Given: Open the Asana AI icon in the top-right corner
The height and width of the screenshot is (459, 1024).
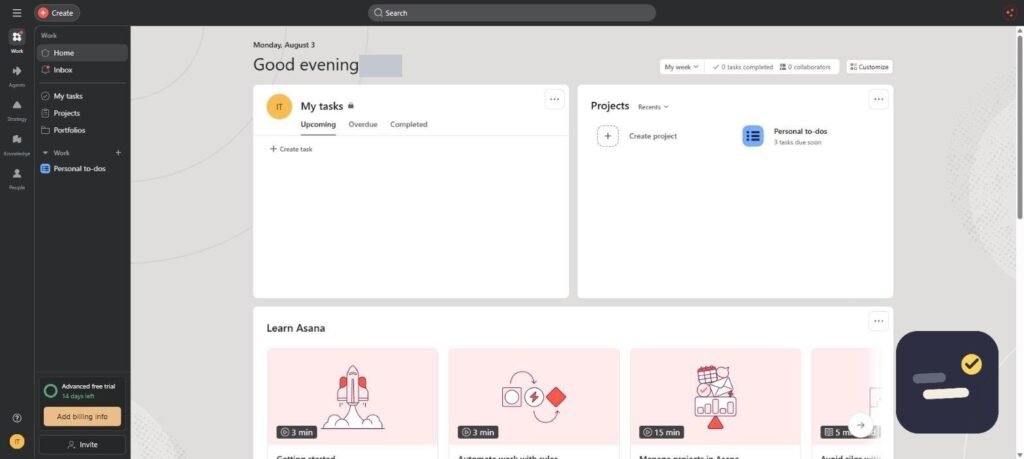Looking at the screenshot, I should [1010, 12].
